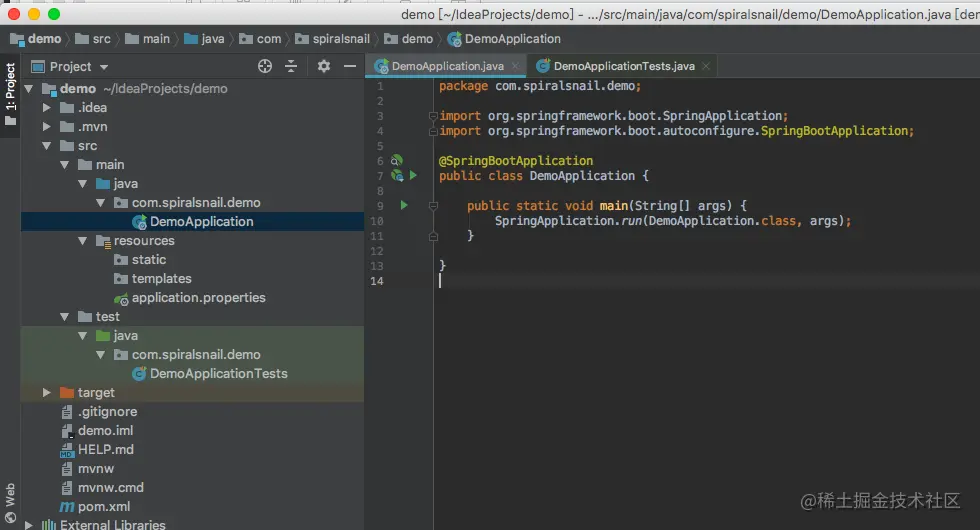Fold the imports block on line 3
980x530 pixels.
pos(432,116)
